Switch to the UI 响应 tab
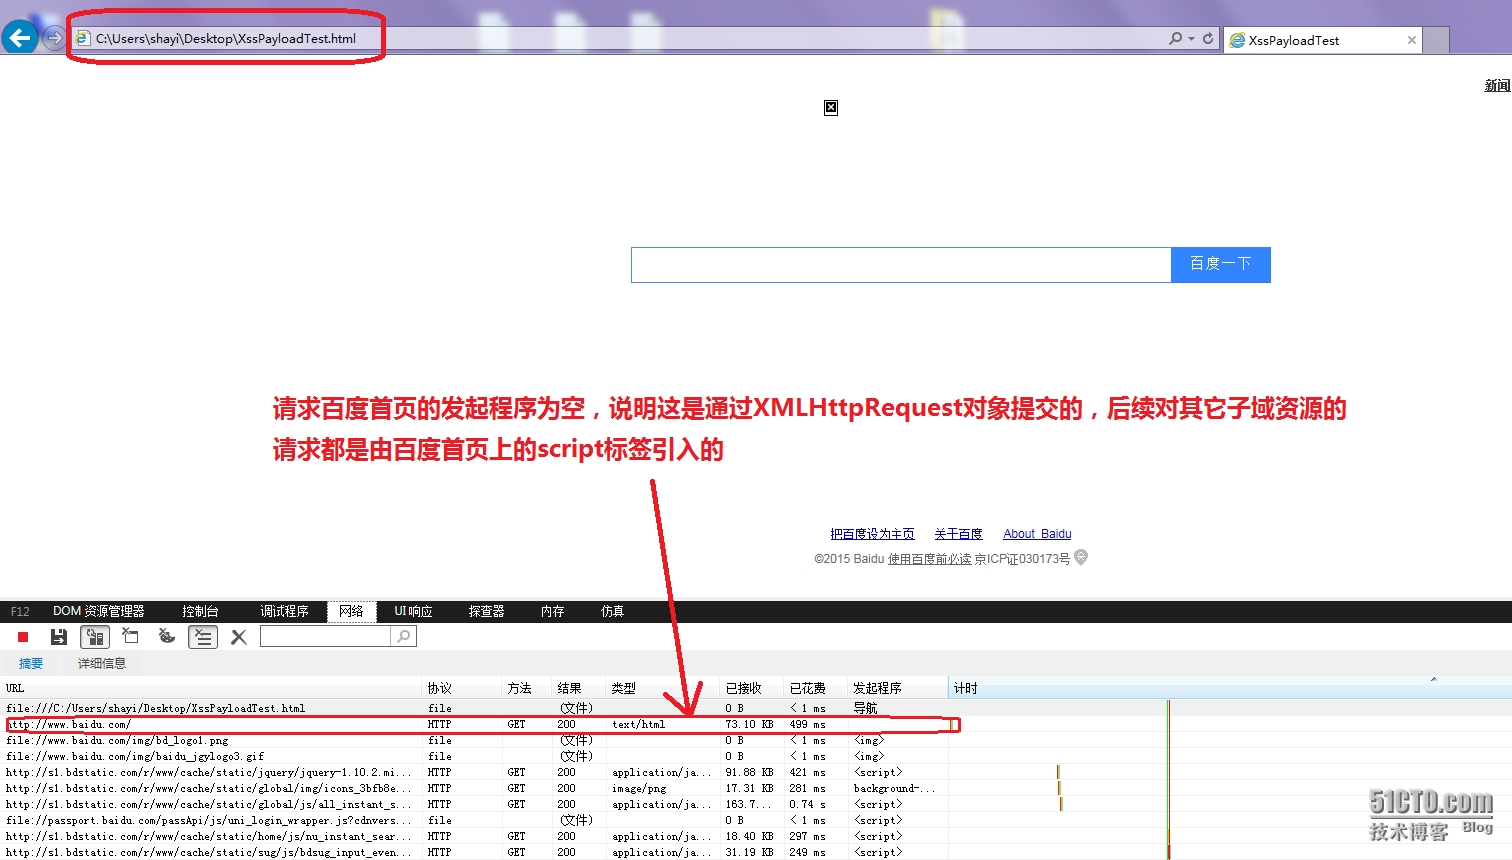 coord(413,611)
